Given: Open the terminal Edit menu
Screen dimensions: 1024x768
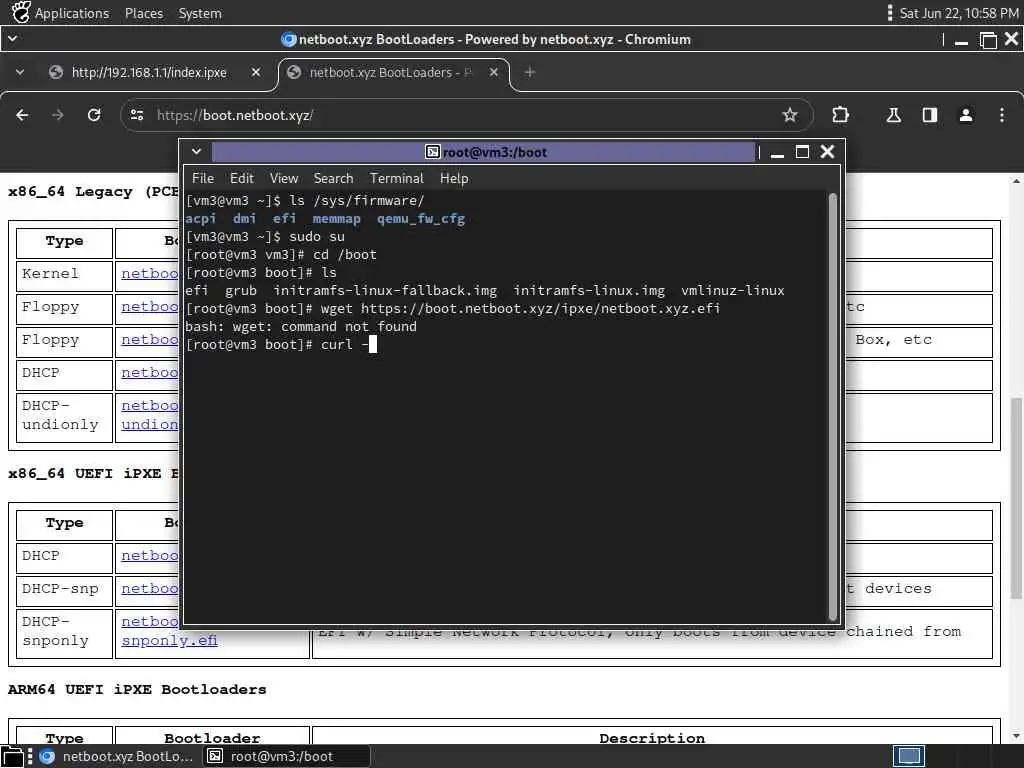Looking at the screenshot, I should [241, 178].
